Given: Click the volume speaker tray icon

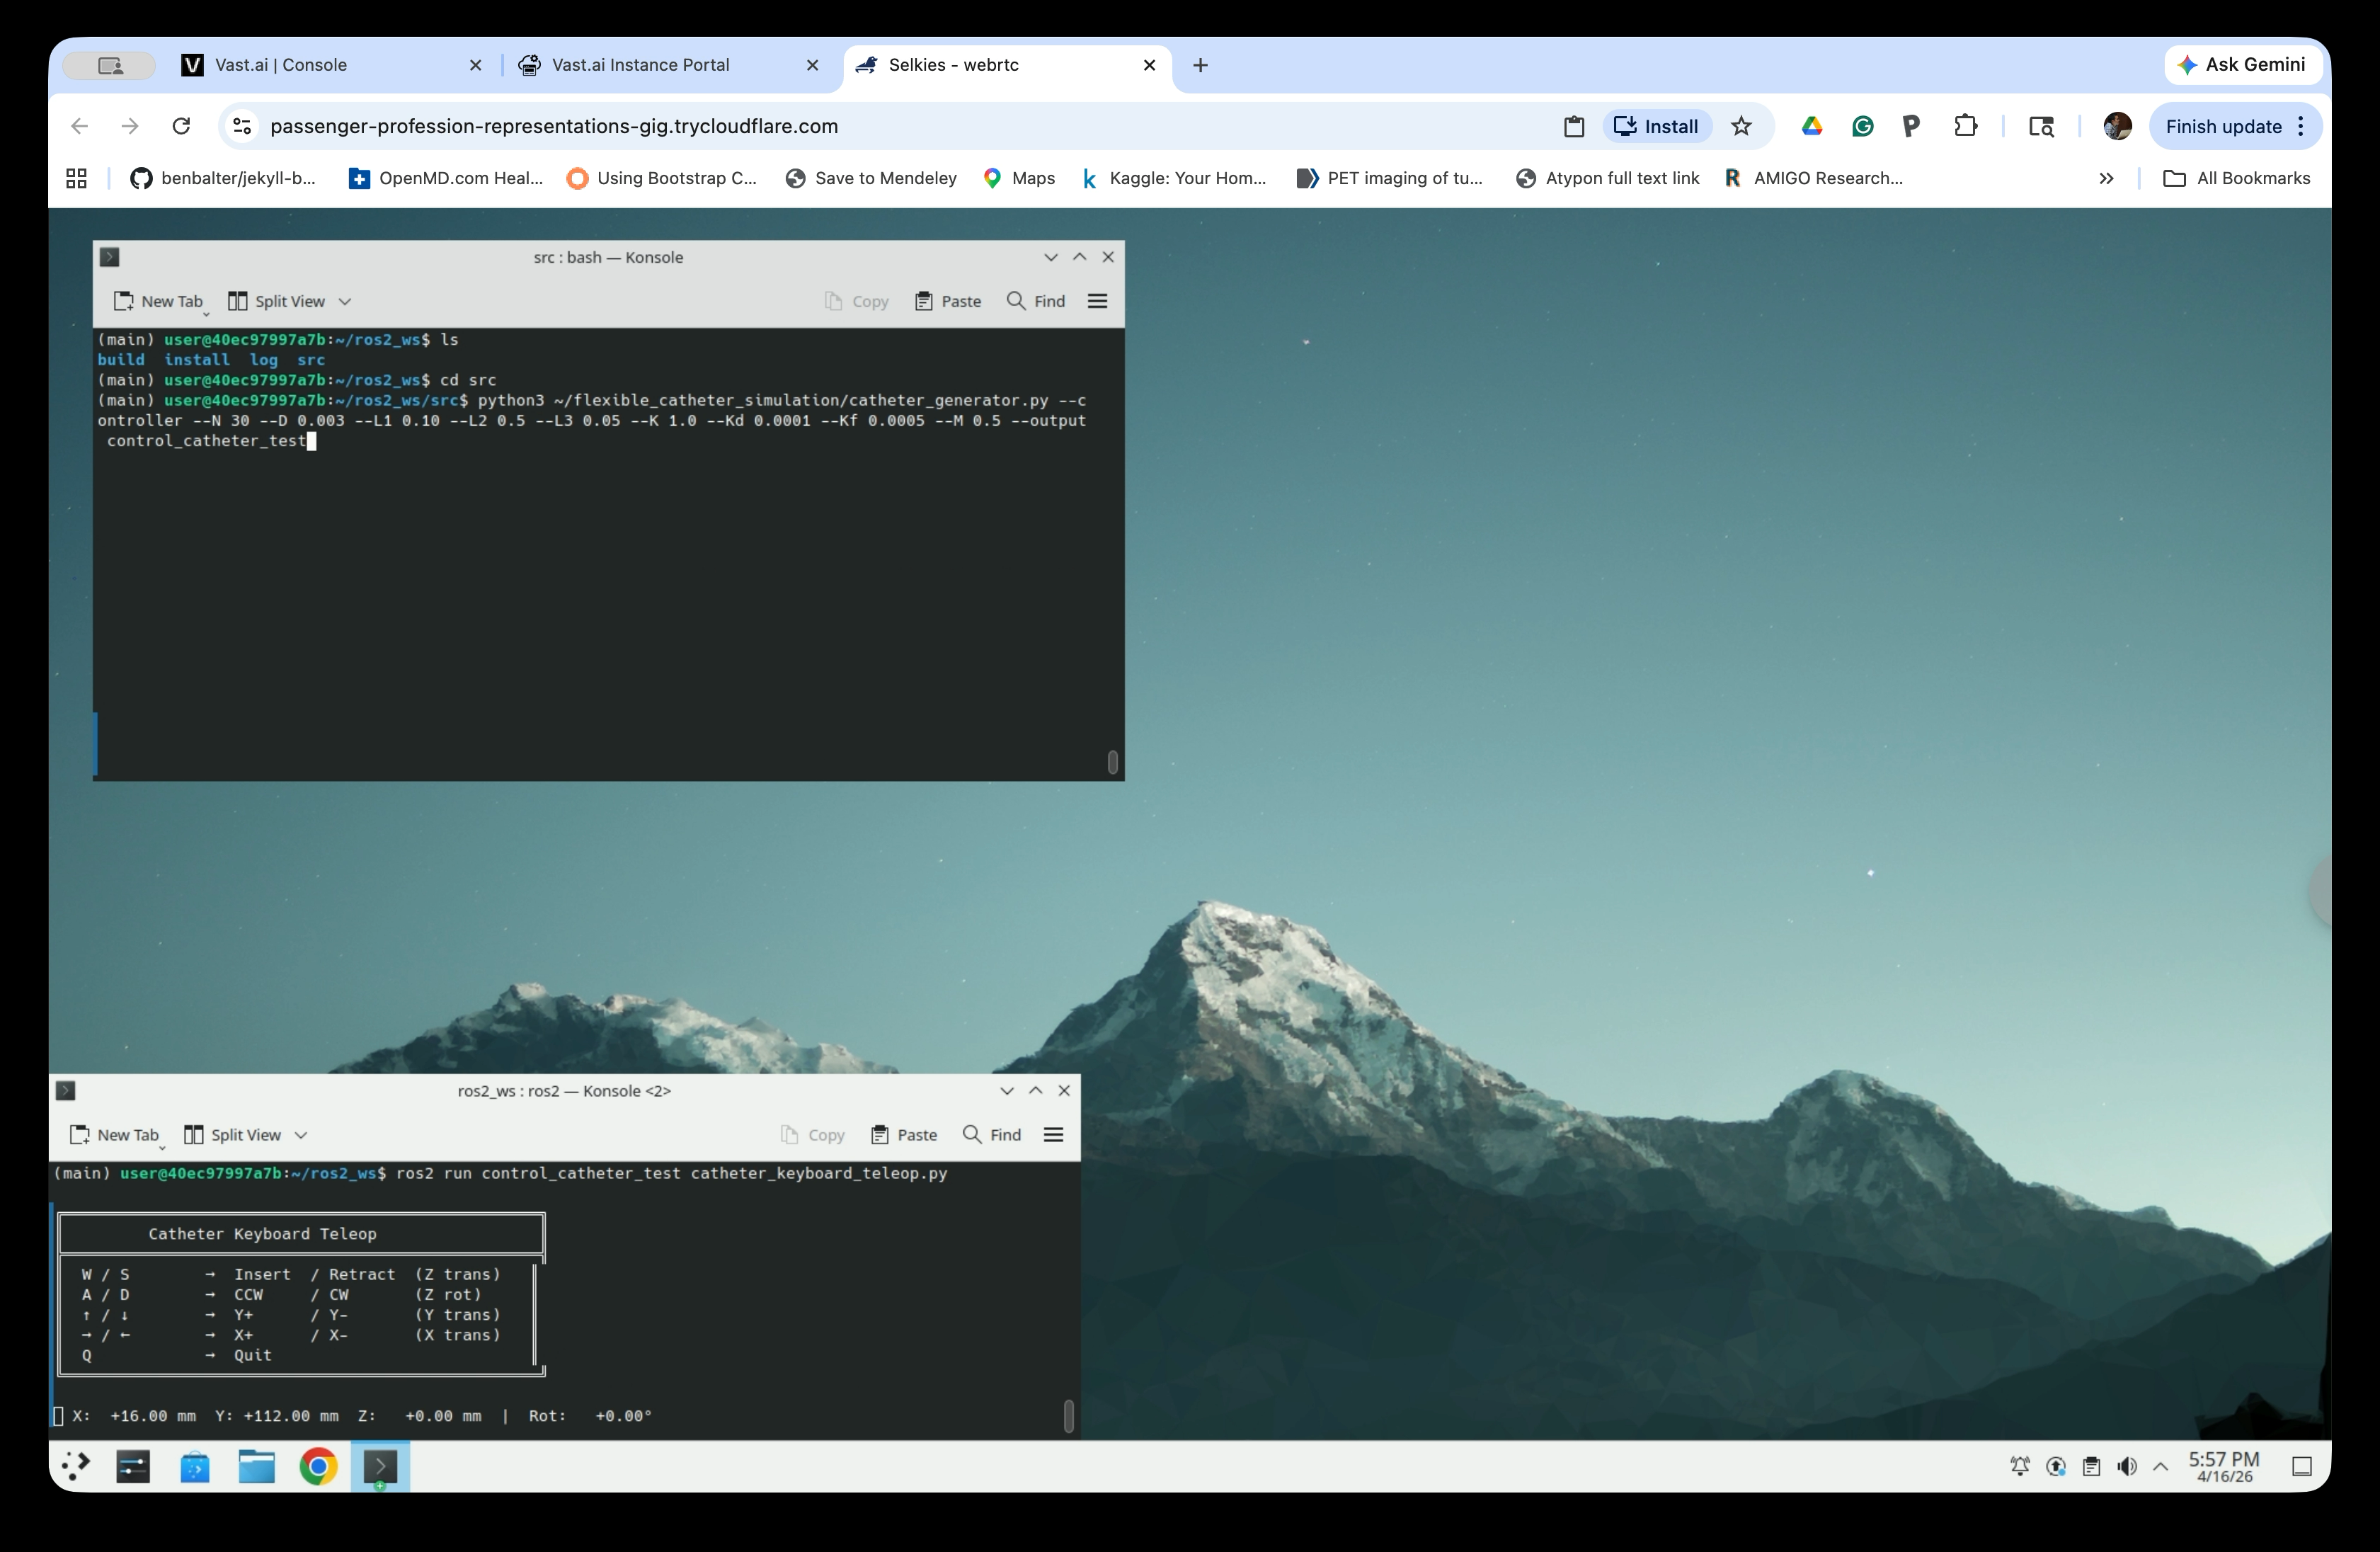Looking at the screenshot, I should (x=2126, y=1467).
